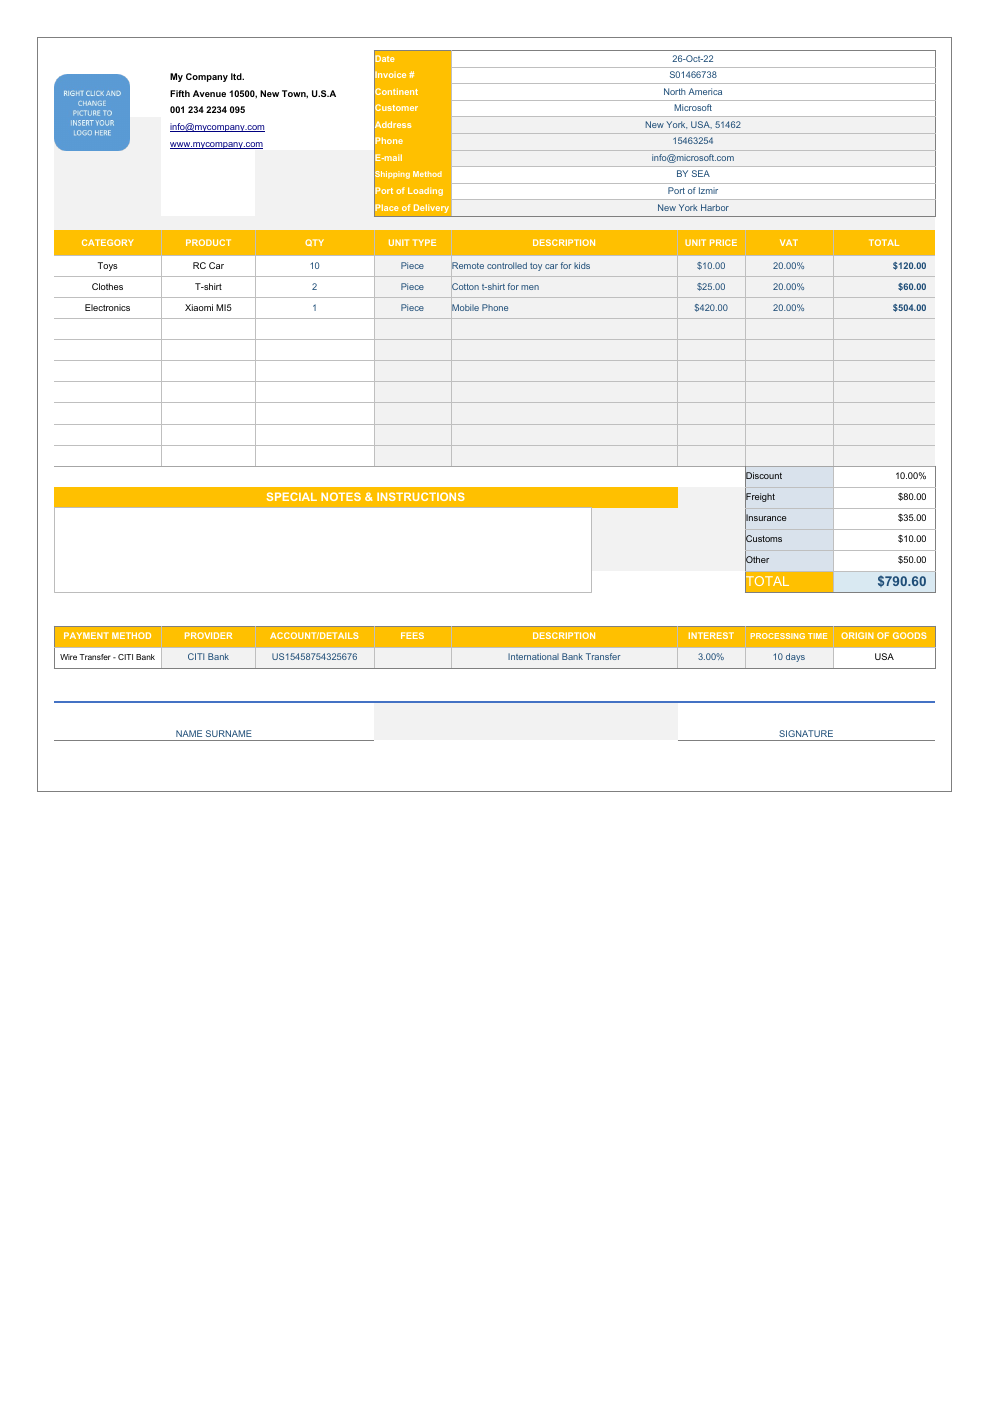Click the 'New York Harbor' delivery value

tap(693, 208)
